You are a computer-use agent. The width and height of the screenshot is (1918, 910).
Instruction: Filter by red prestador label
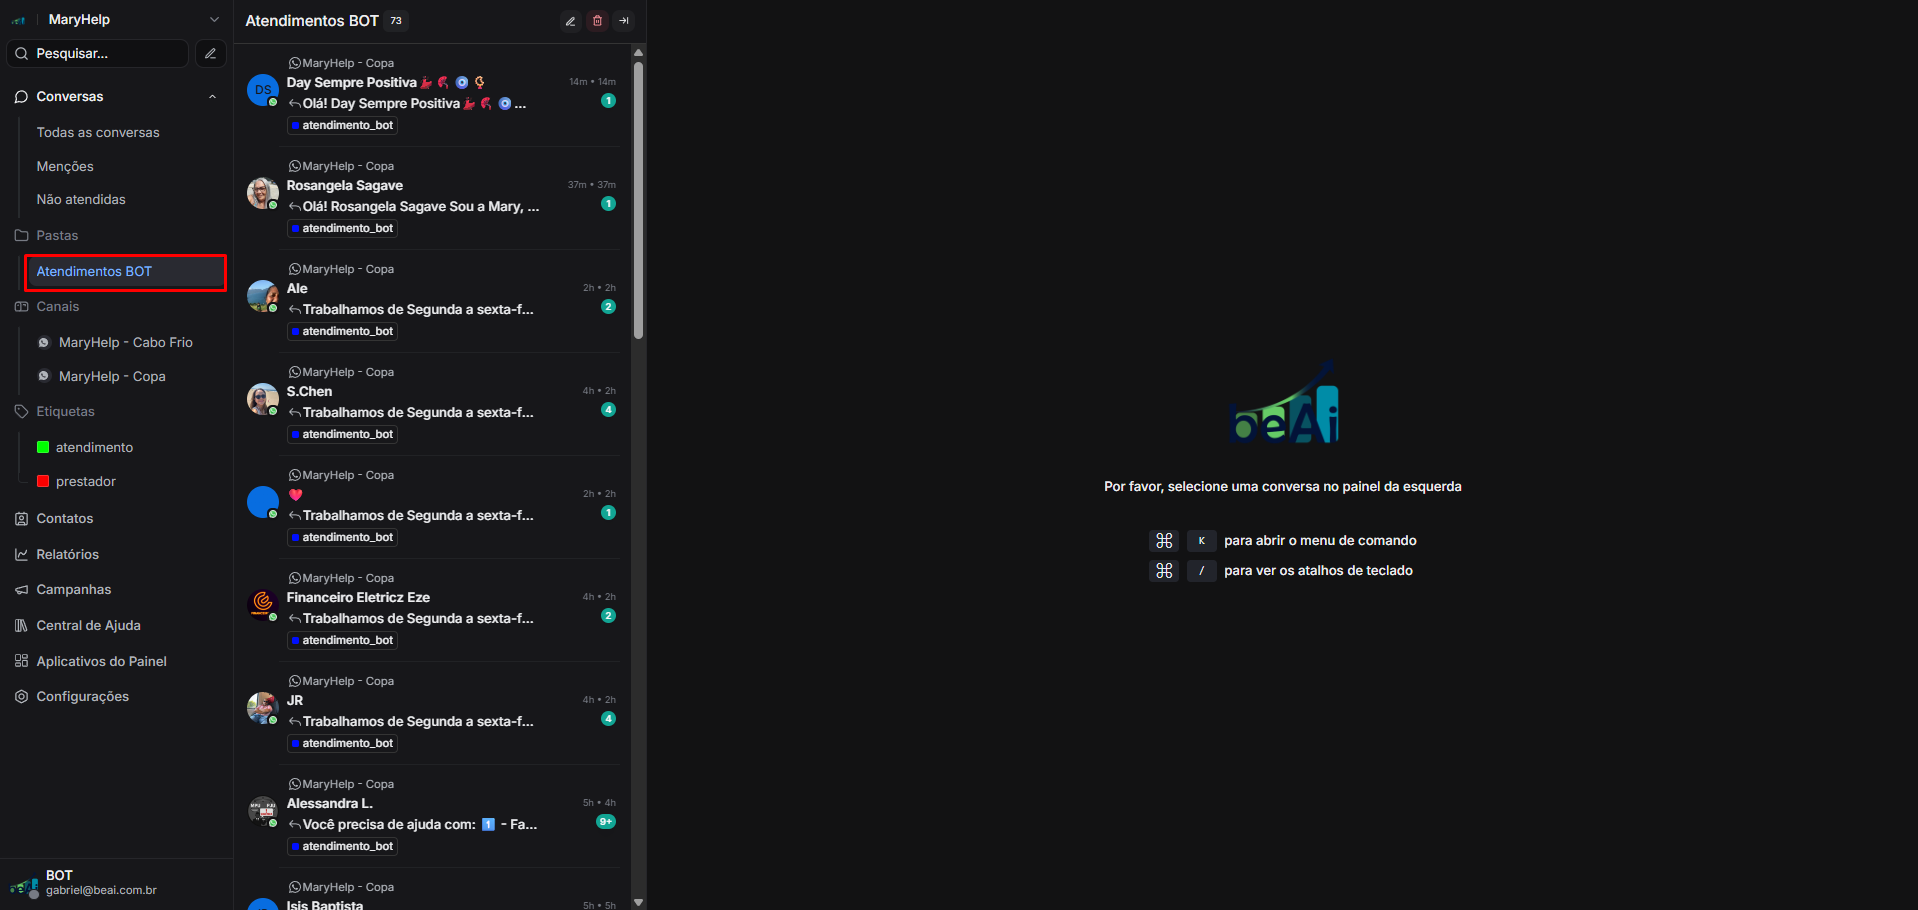click(85, 482)
